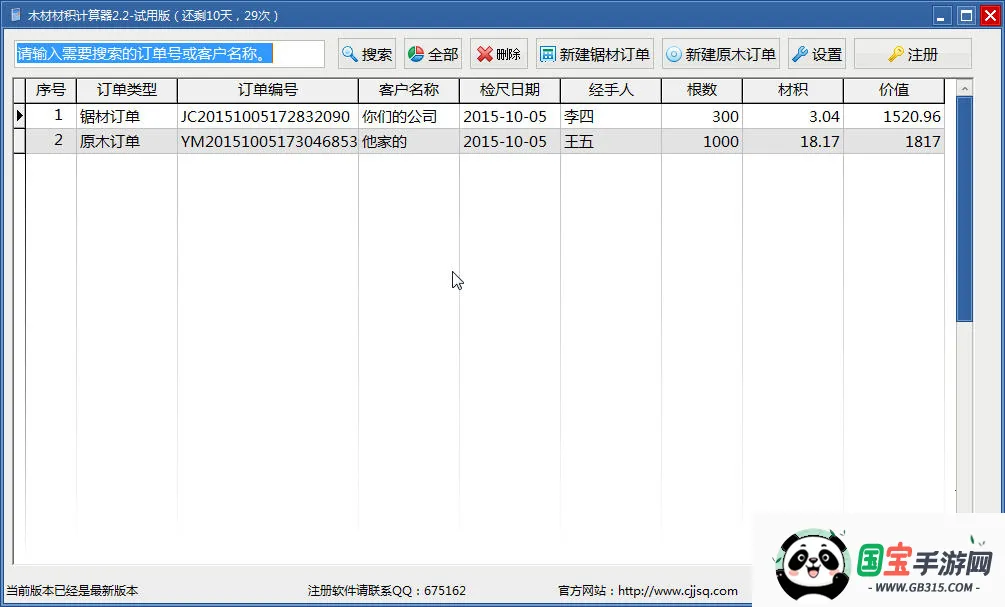The image size is (1005, 607).
Task: Select the 原木订单 row for 他家的
Action: 400,140
